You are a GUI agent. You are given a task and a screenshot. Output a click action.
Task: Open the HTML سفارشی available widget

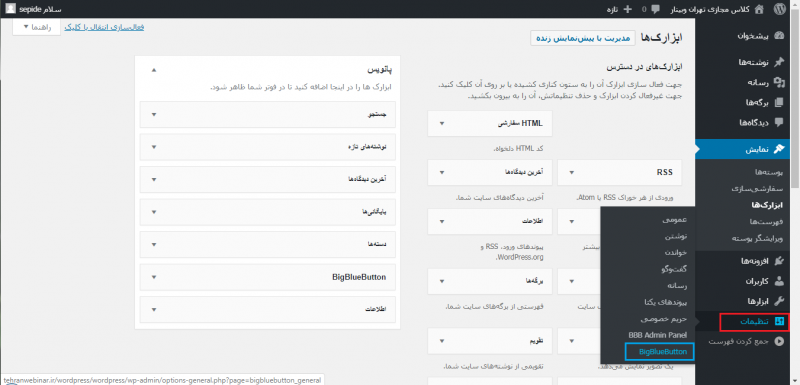490,123
